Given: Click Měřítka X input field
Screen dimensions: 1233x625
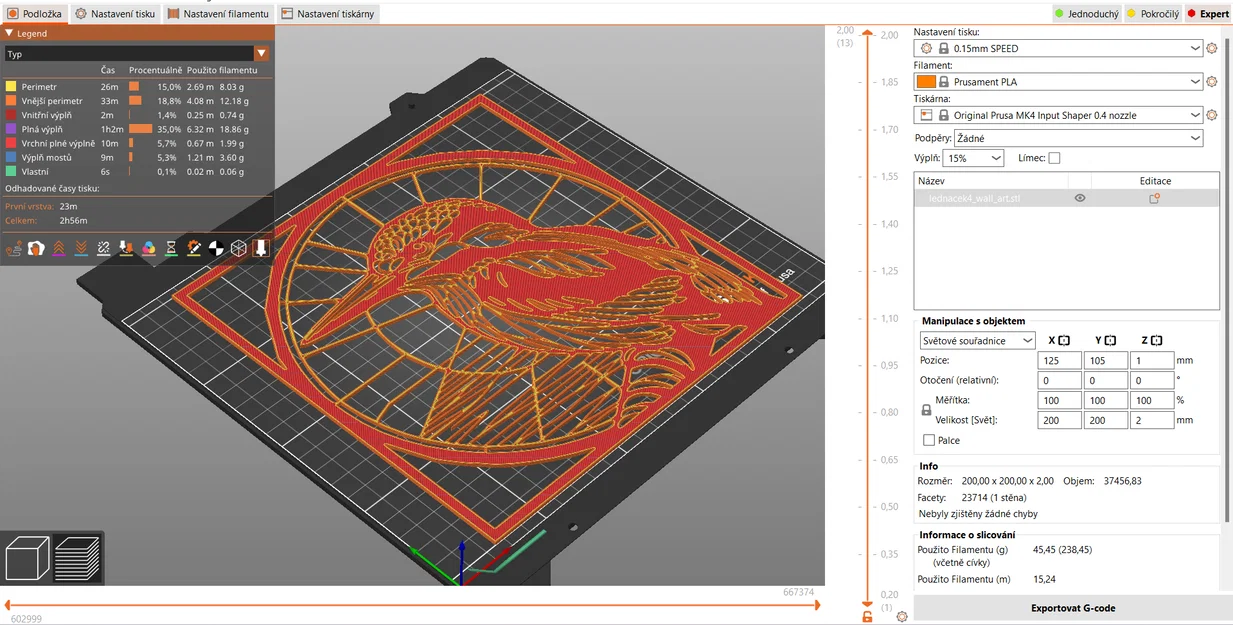Looking at the screenshot, I should click(x=1059, y=401).
